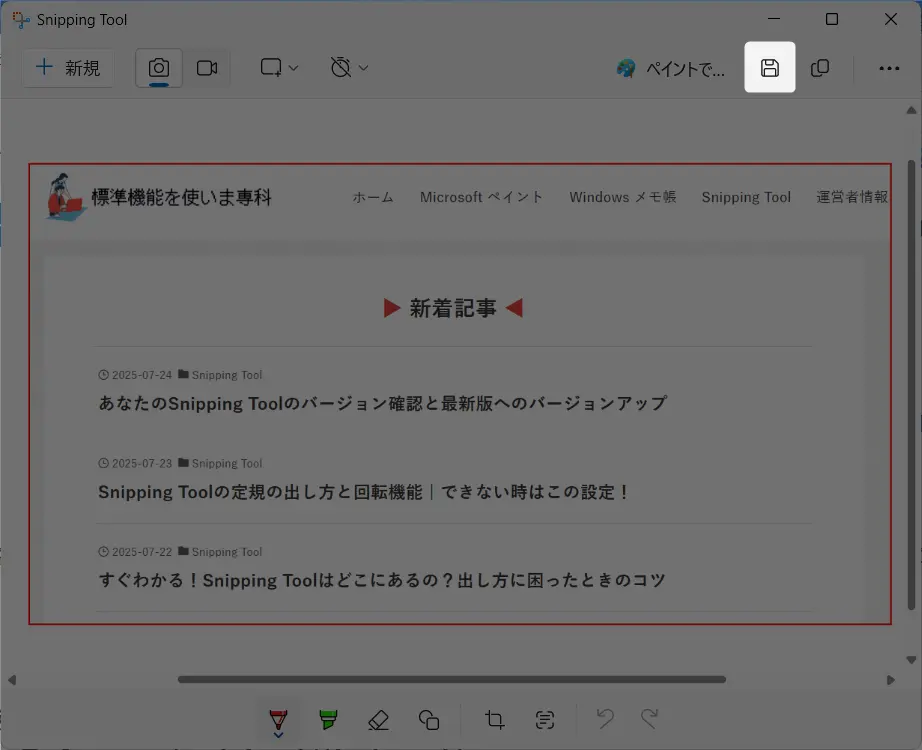This screenshot has height=750, width=922.
Task: Click the Snipping Tool title bar app icon
Action: coord(21,20)
